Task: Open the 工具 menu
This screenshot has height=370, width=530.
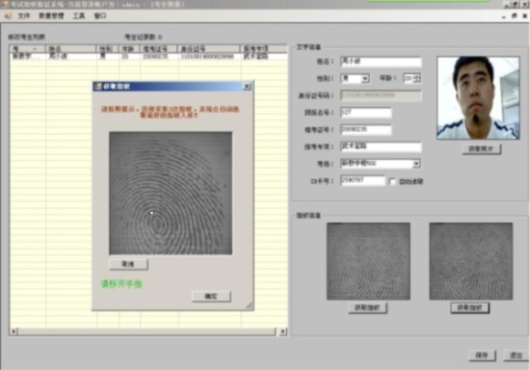Action: point(79,16)
